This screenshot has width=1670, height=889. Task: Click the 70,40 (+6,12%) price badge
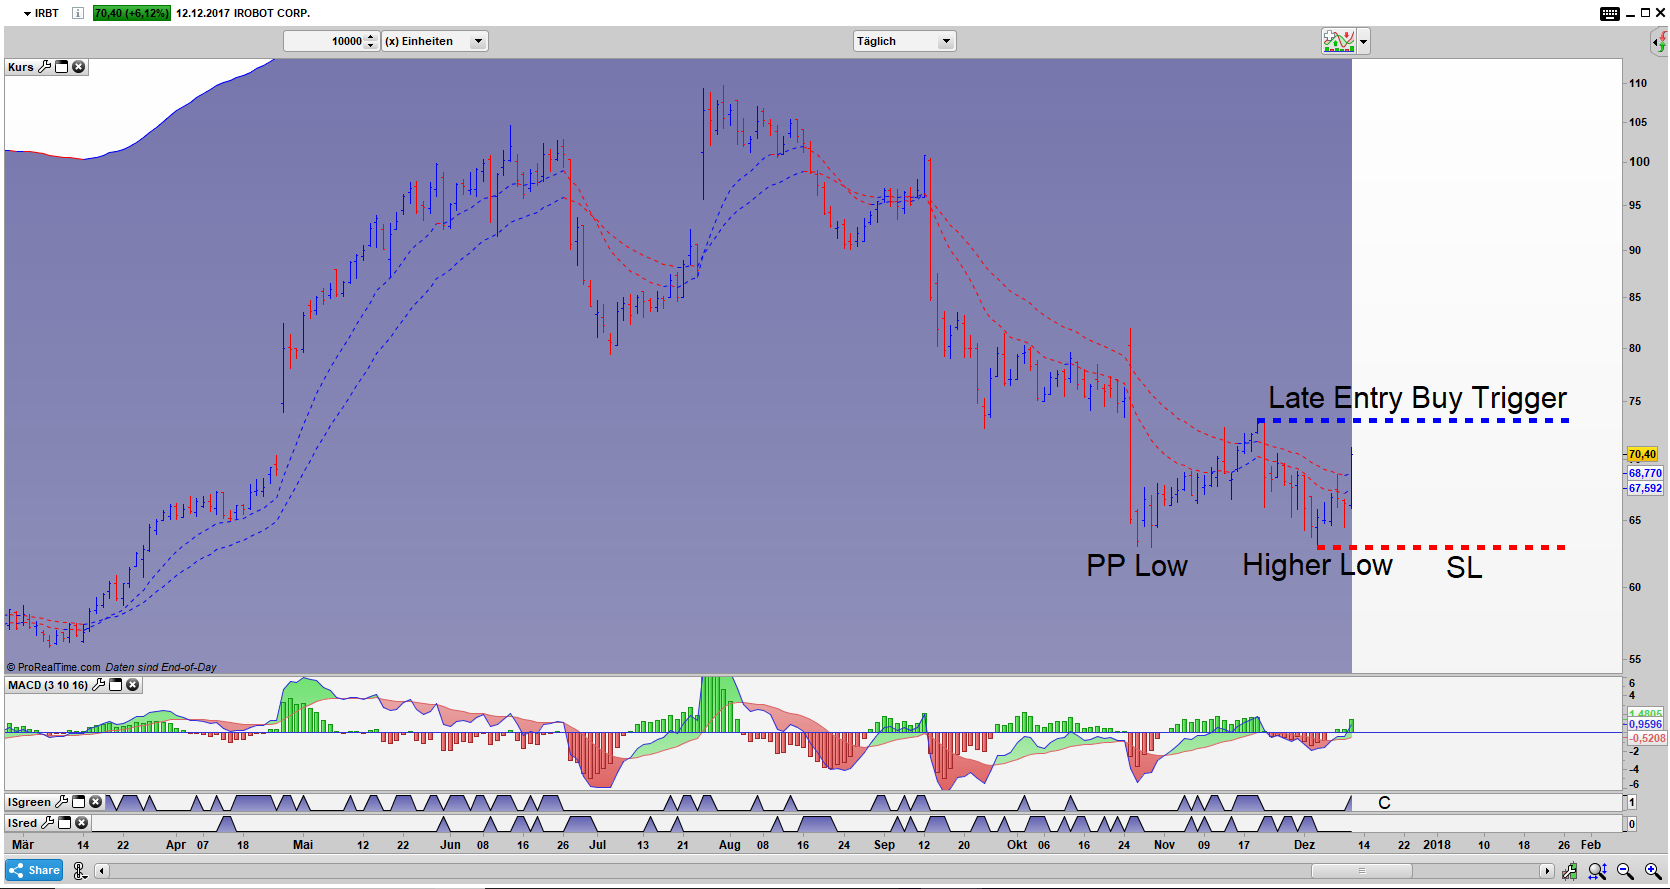(132, 13)
